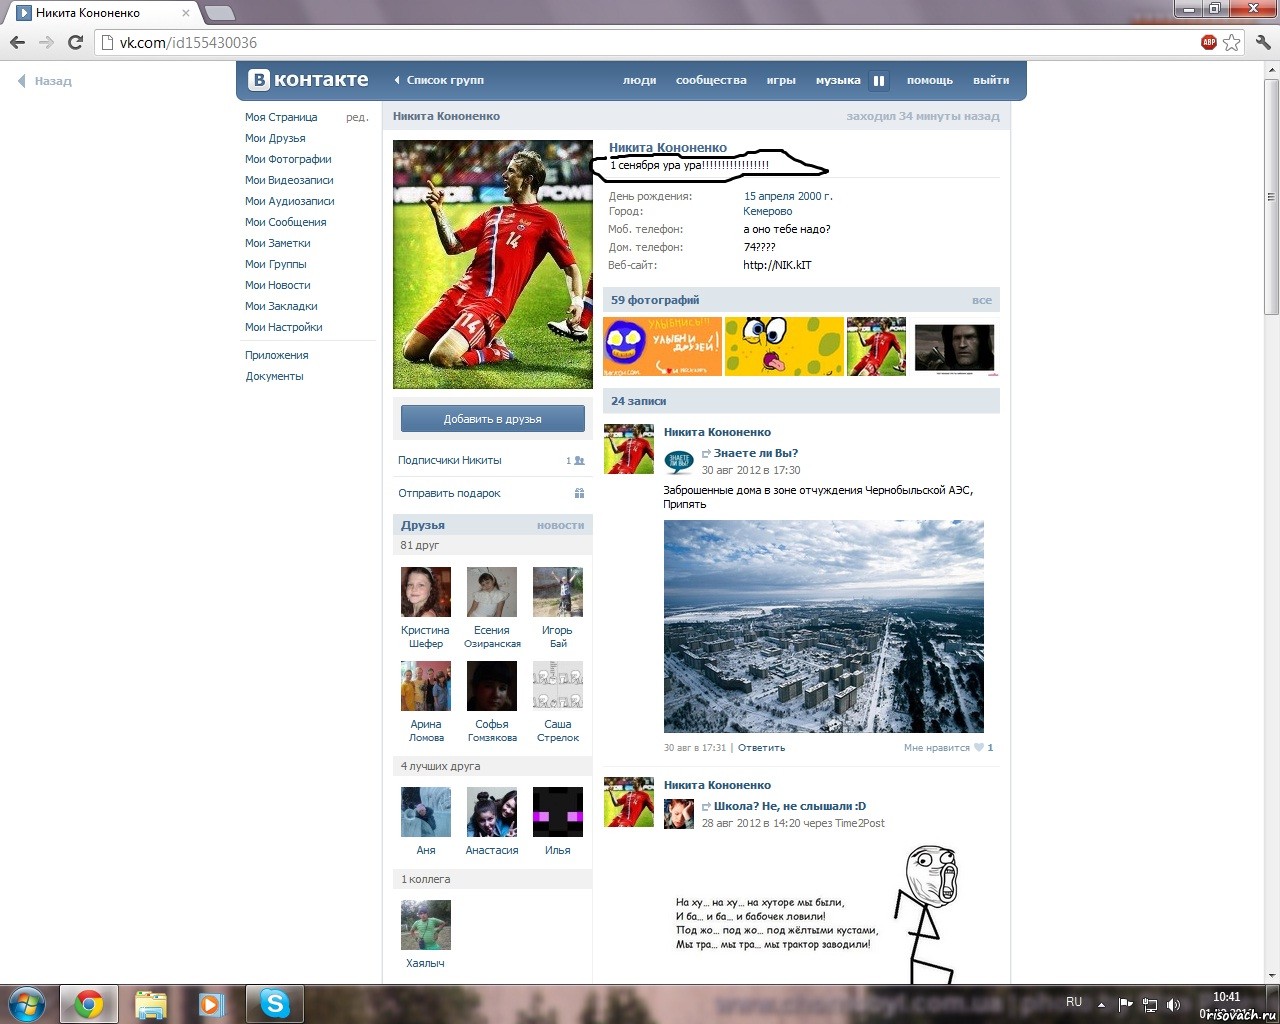This screenshot has height=1024, width=1280.
Task: Click выйти to log out
Action: coord(991,80)
